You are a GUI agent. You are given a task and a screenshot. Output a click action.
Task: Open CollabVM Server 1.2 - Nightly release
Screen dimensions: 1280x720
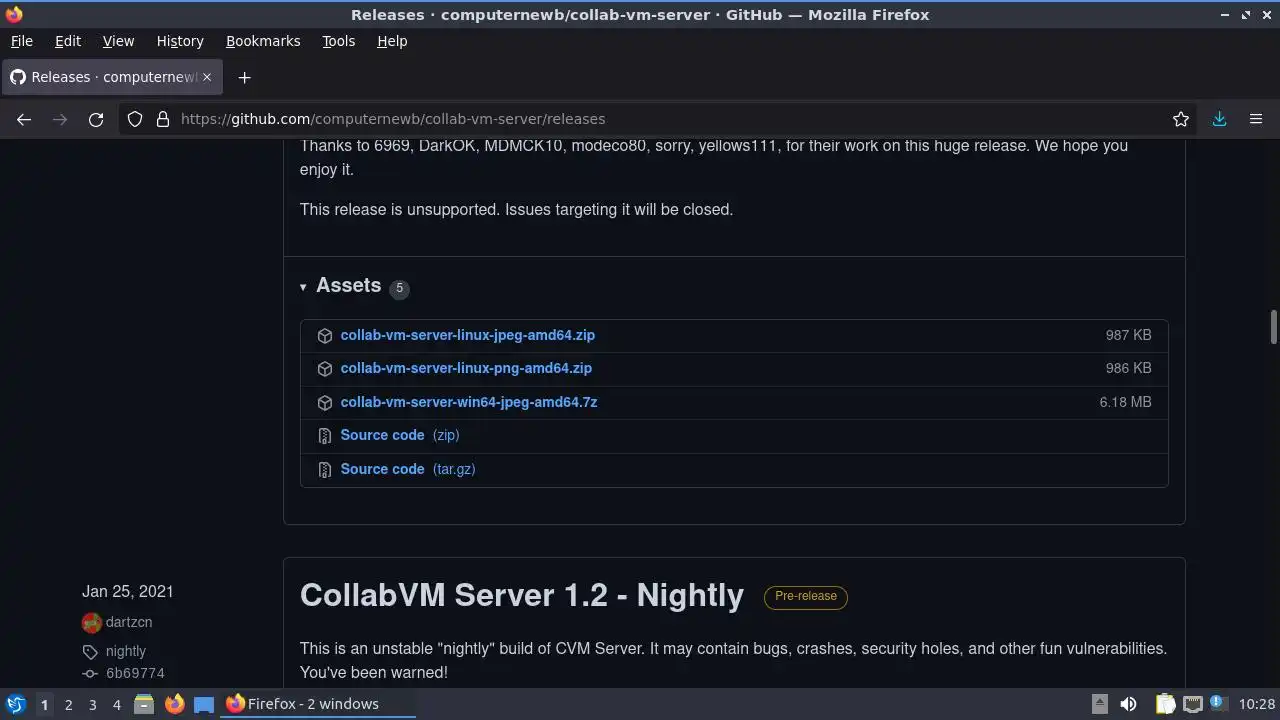[x=522, y=595]
